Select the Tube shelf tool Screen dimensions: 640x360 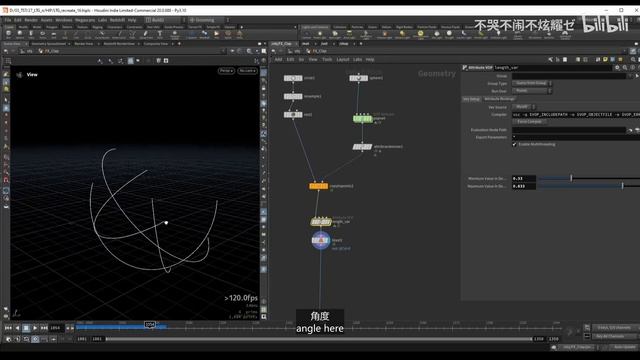[31, 34]
